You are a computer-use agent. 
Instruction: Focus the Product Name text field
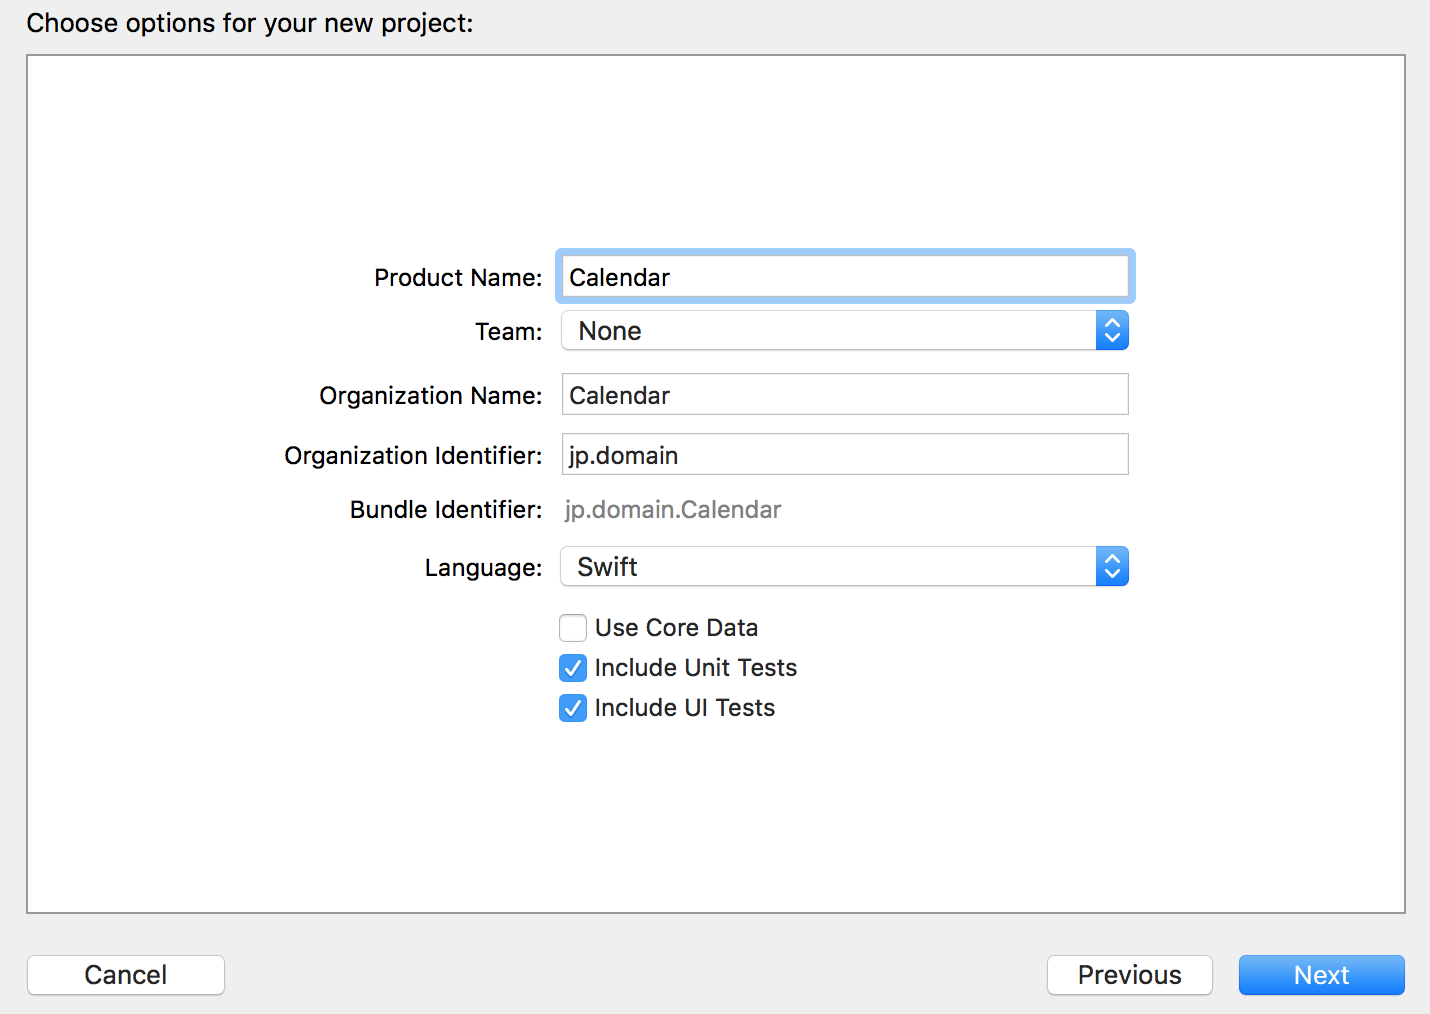tap(845, 277)
